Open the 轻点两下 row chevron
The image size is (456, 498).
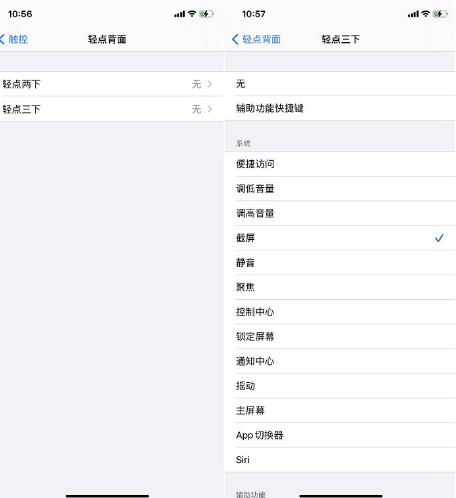[209, 84]
